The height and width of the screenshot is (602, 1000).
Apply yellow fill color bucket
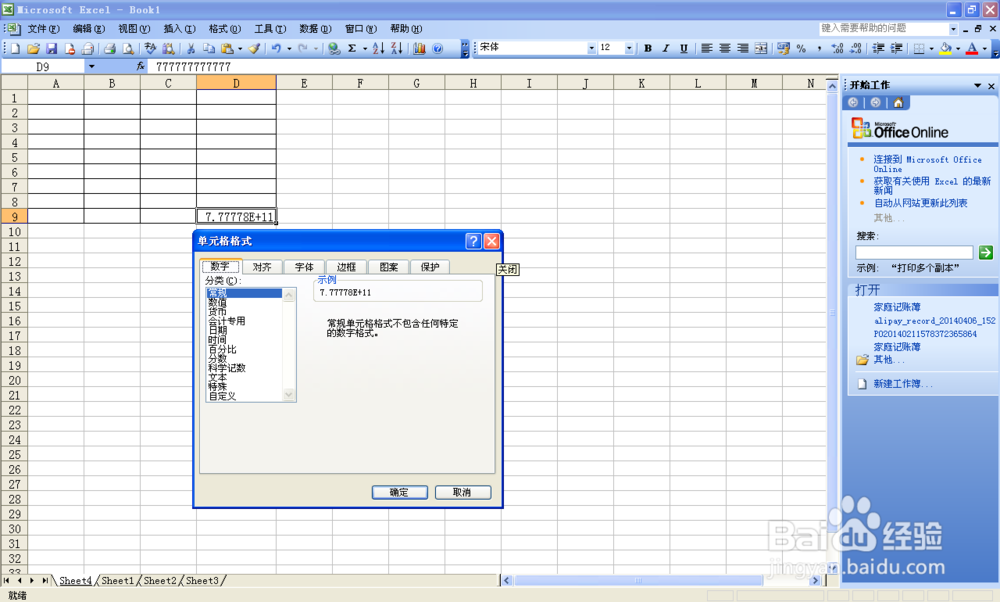pyautogui.click(x=946, y=48)
